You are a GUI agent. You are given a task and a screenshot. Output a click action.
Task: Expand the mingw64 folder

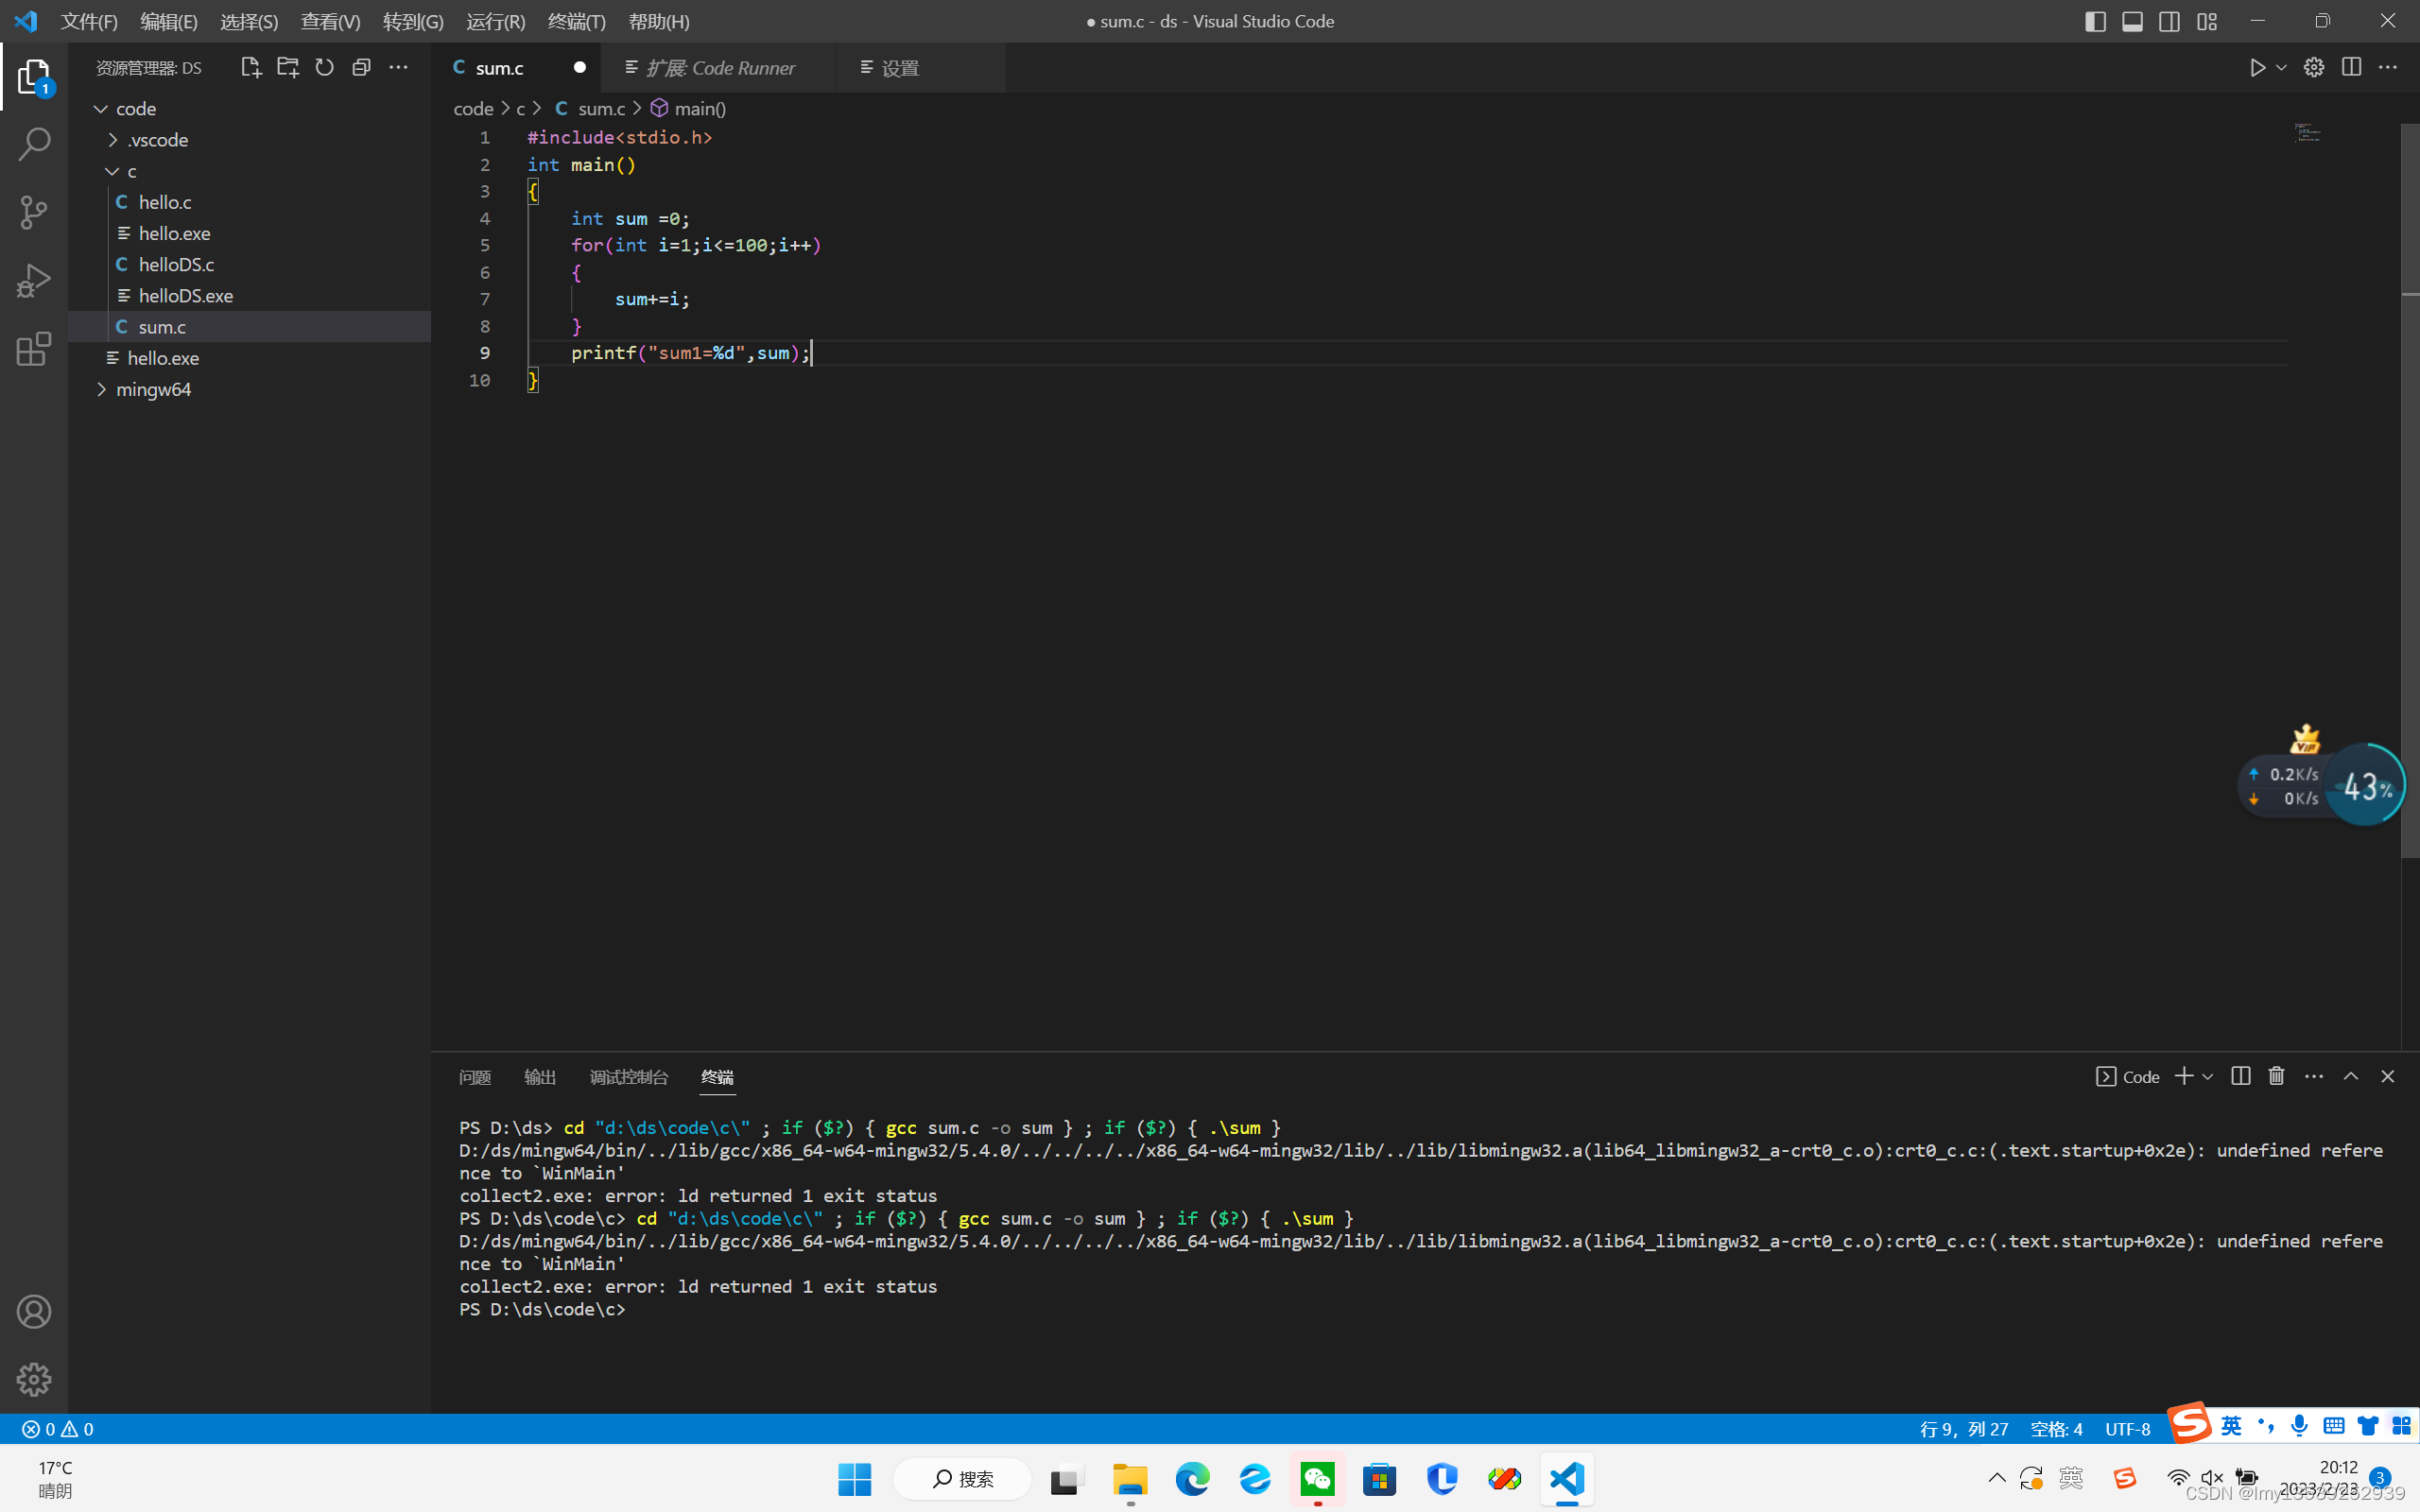(249, 389)
